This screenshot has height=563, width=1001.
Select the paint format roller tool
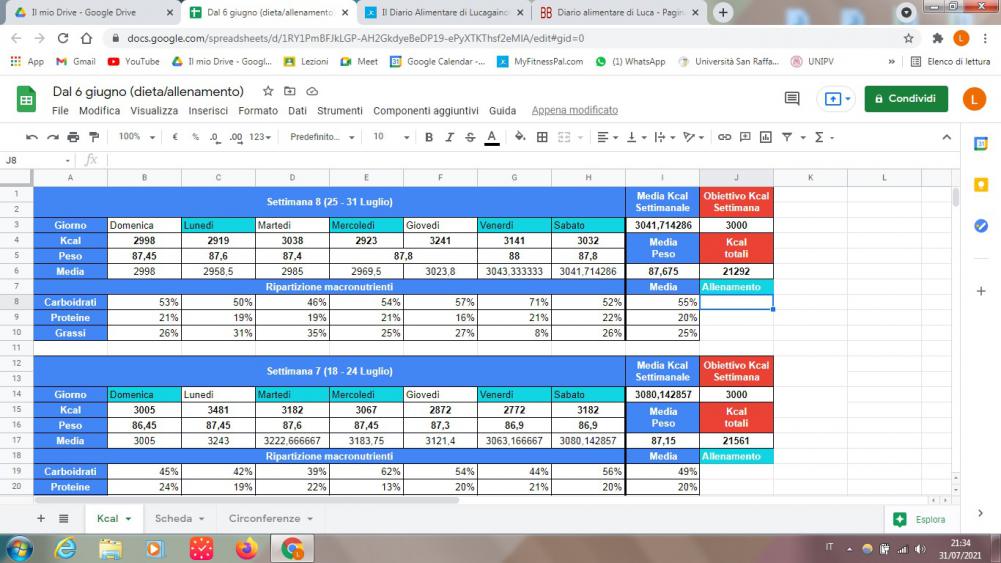(x=95, y=137)
